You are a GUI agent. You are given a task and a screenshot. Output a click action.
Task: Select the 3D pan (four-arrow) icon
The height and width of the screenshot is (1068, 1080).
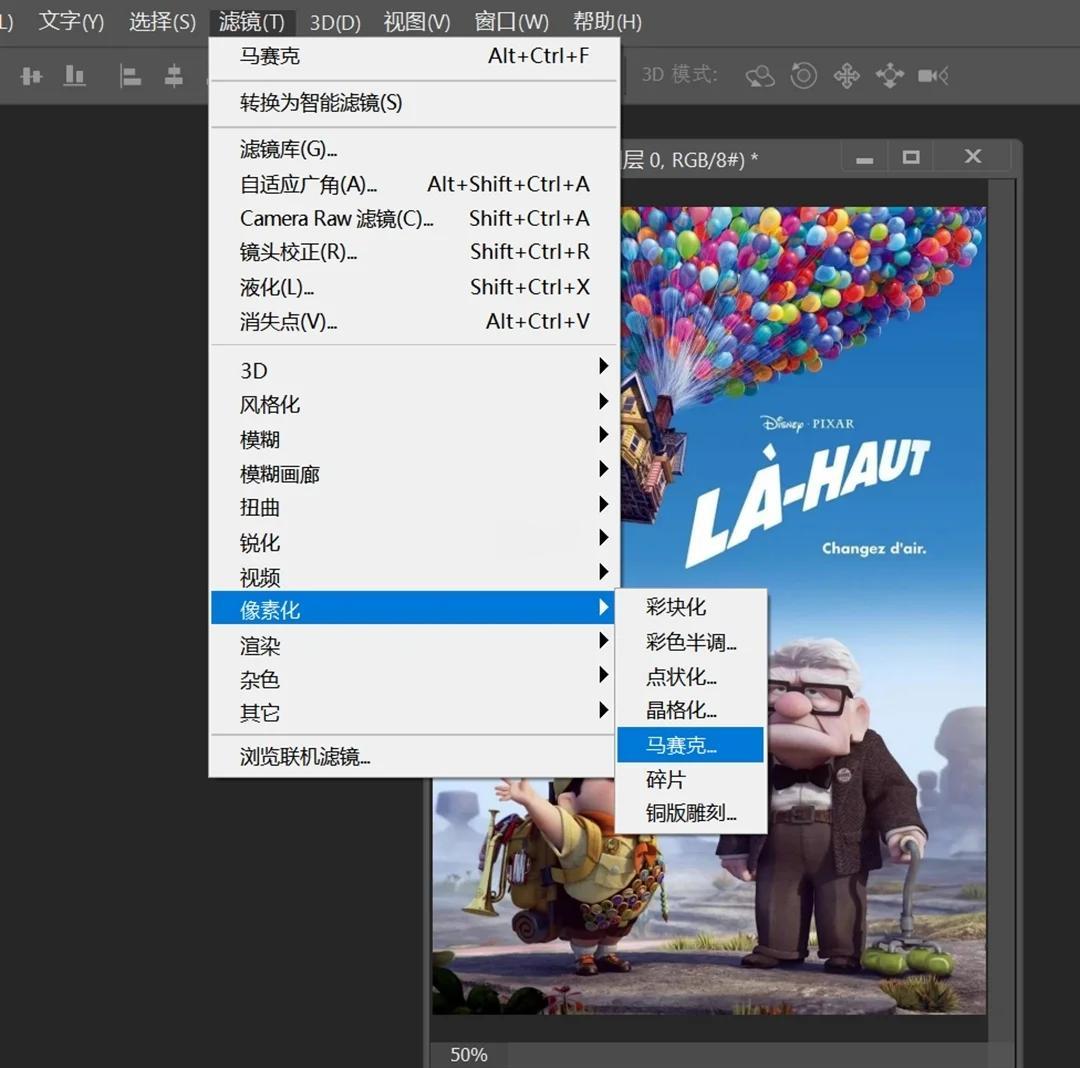click(847, 76)
